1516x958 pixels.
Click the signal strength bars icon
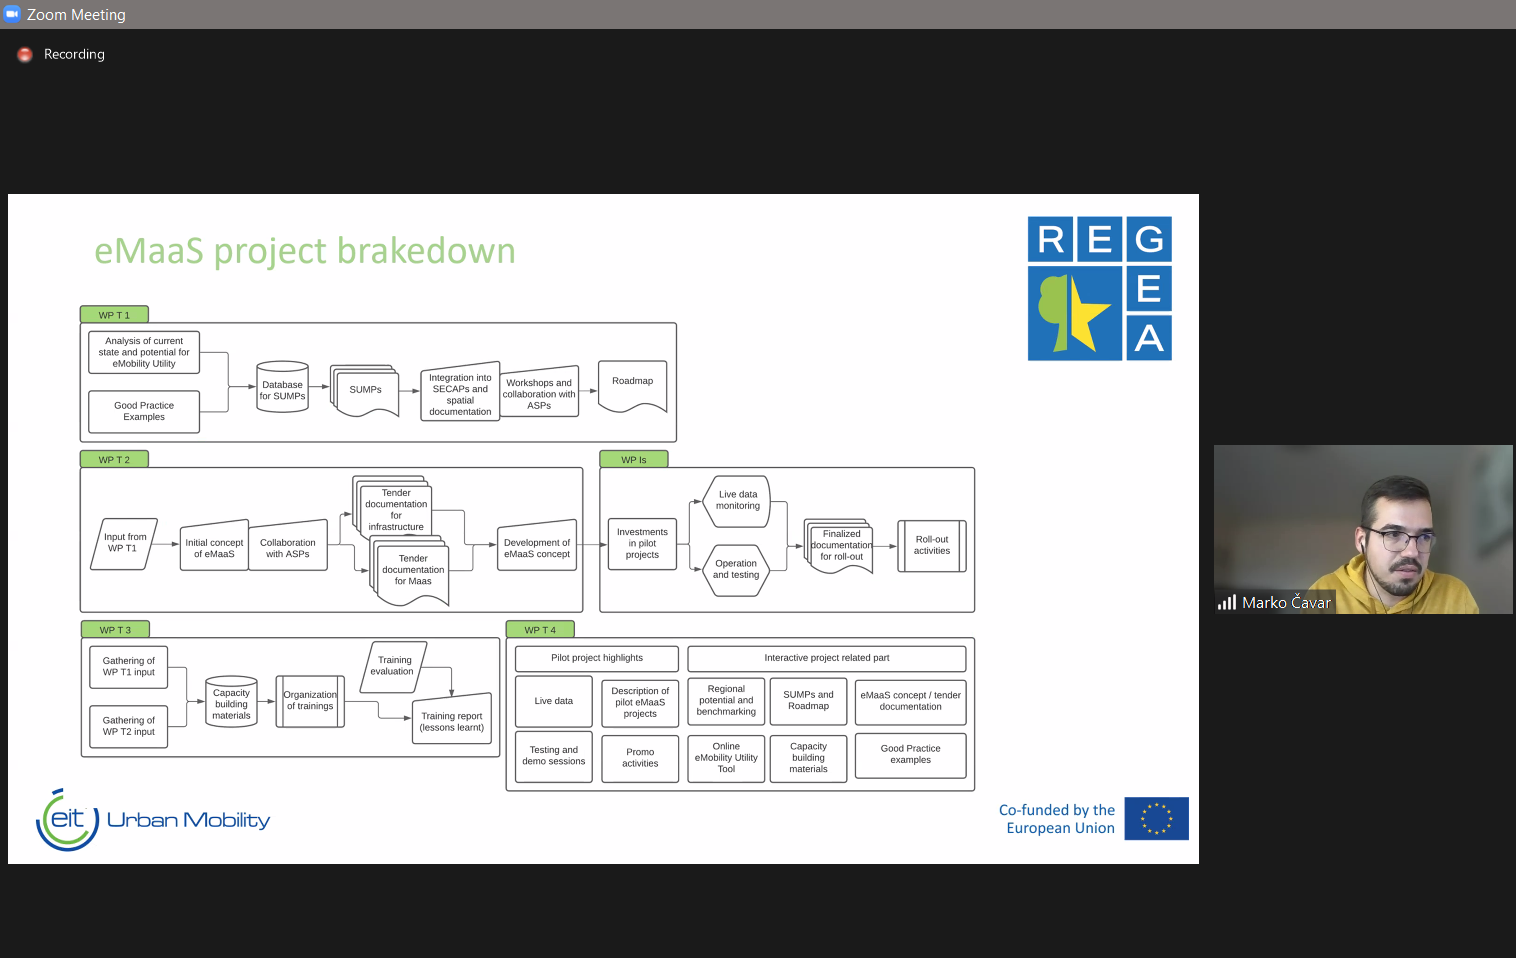coord(1226,602)
